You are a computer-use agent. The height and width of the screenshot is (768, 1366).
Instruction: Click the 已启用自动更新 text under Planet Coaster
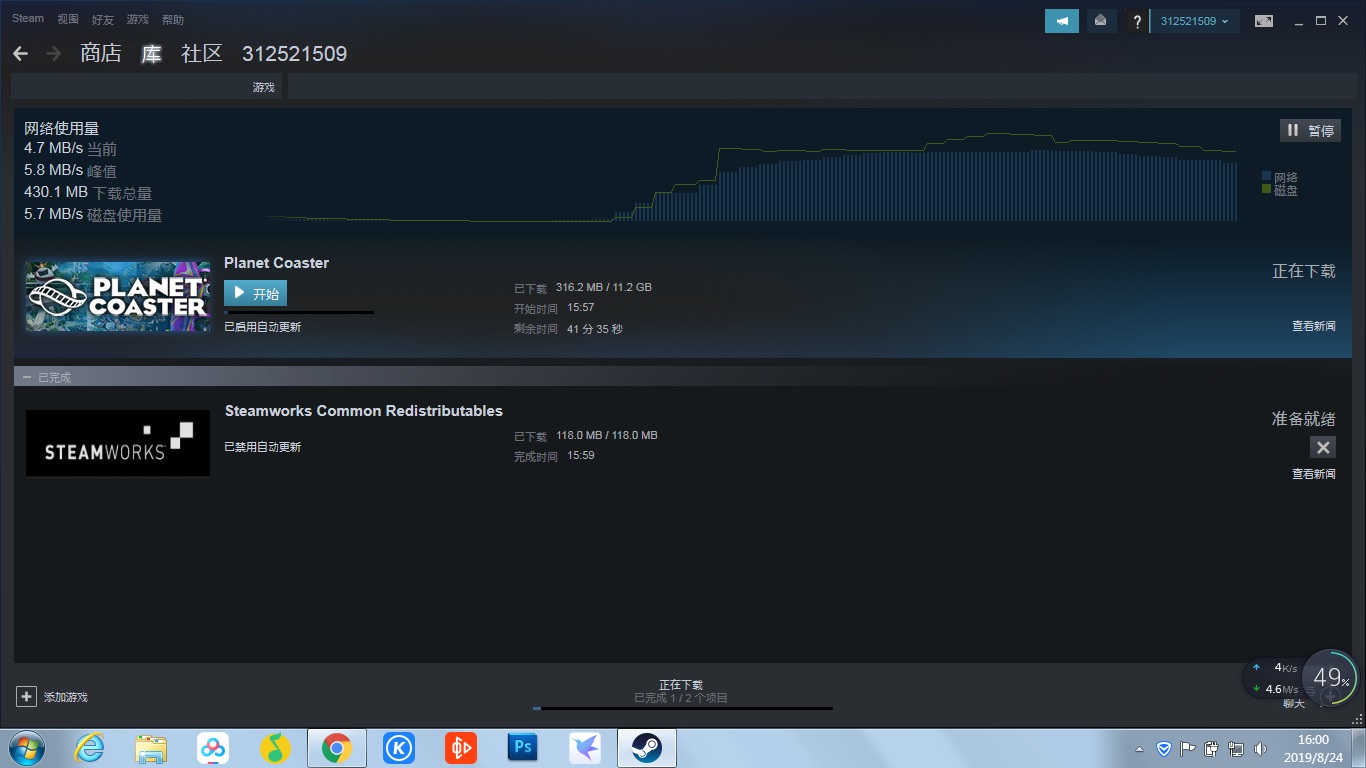(262, 327)
